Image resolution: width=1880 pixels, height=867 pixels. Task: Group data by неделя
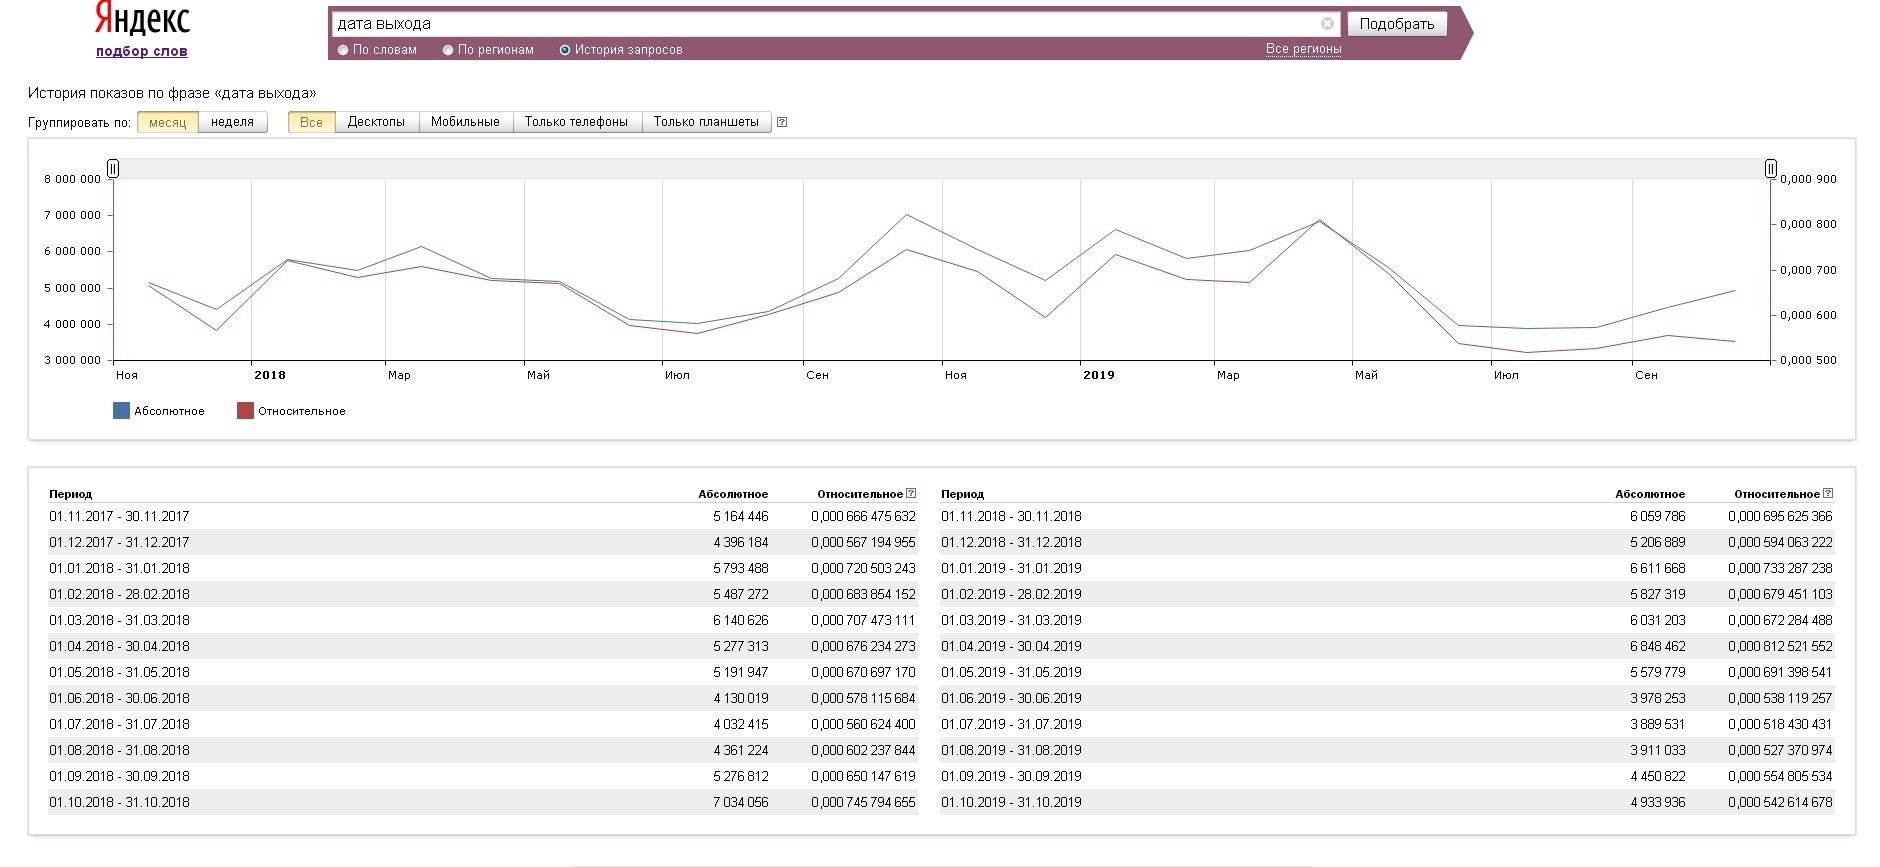coord(232,122)
